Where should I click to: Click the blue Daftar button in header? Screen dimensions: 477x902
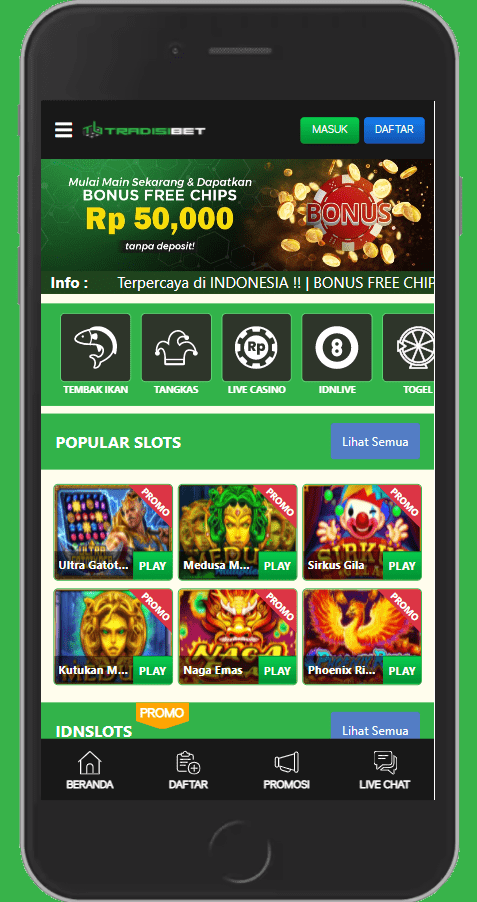pos(394,130)
